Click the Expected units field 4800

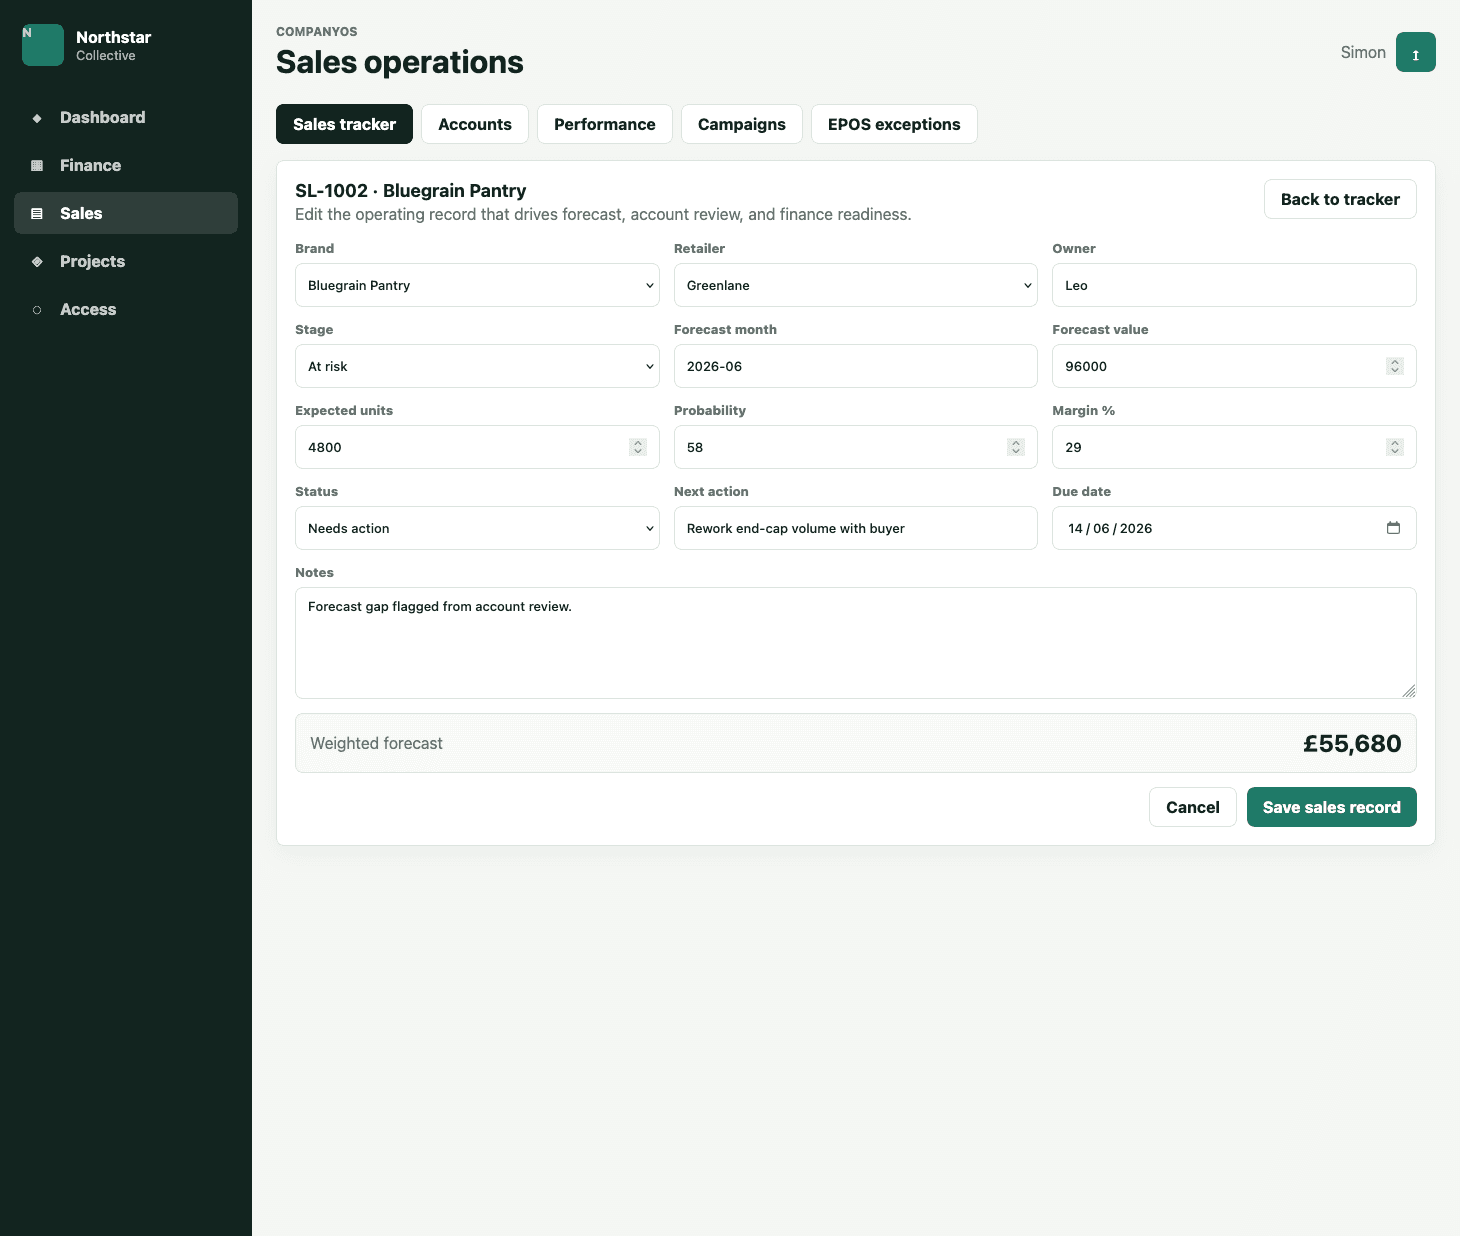point(477,447)
